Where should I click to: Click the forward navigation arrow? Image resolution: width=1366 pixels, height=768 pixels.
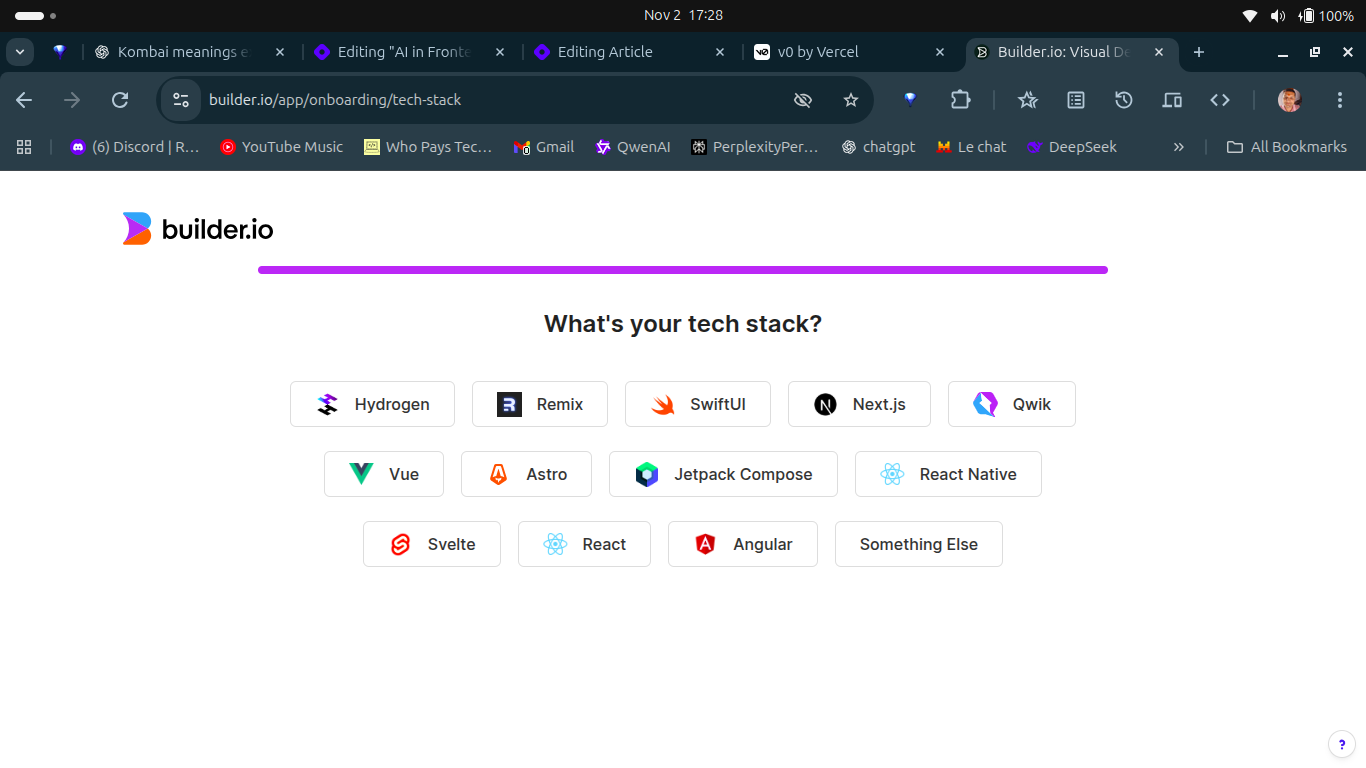tap(72, 100)
